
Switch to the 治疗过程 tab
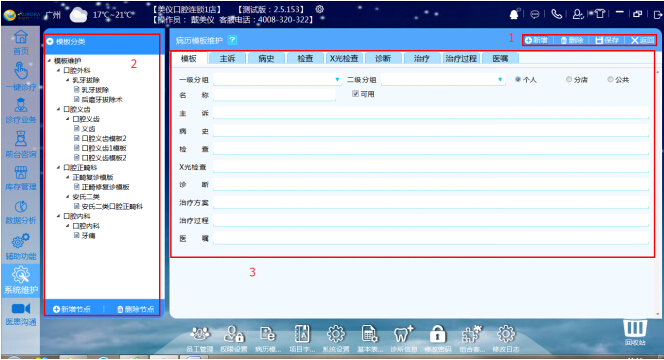[x=461, y=58]
